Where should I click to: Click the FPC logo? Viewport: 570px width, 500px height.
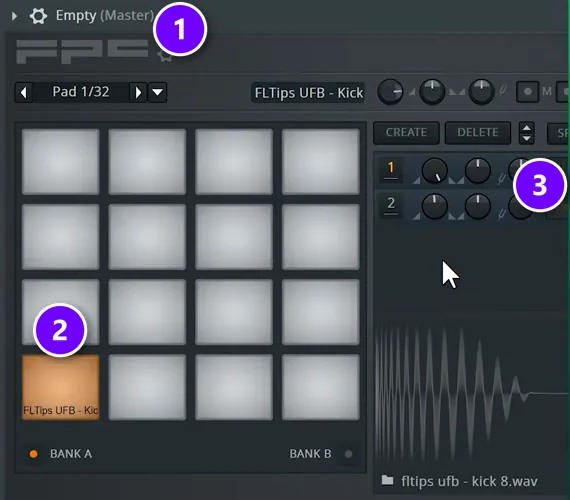(x=82, y=52)
